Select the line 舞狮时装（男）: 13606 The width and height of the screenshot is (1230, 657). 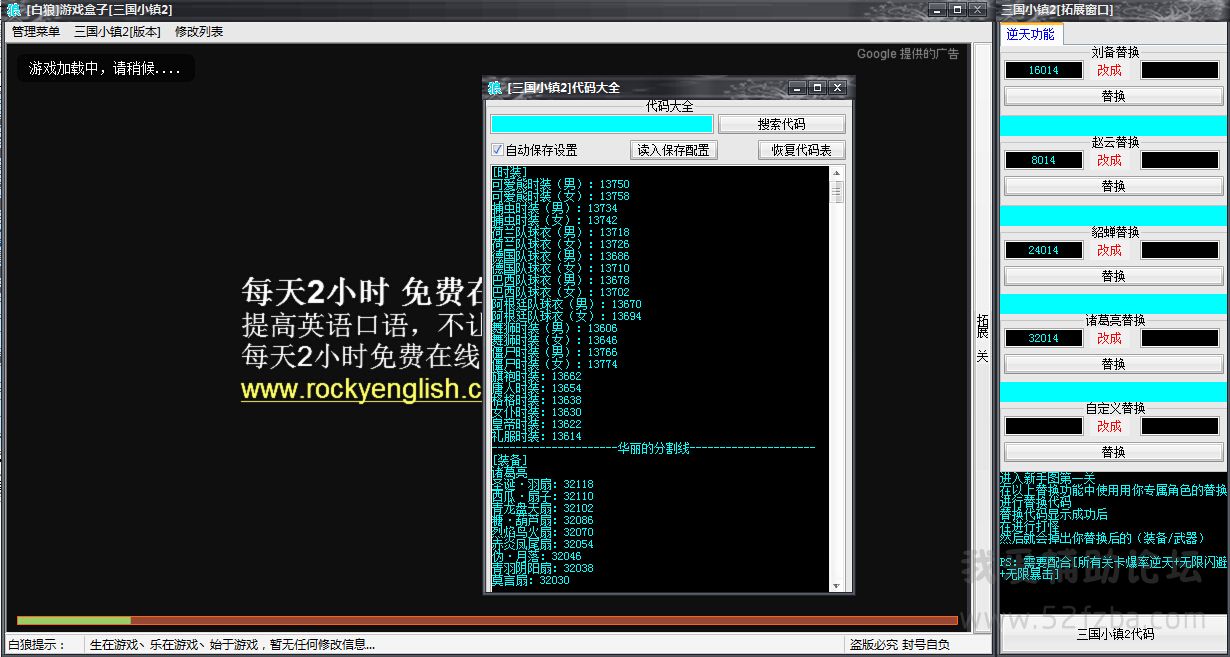click(555, 329)
